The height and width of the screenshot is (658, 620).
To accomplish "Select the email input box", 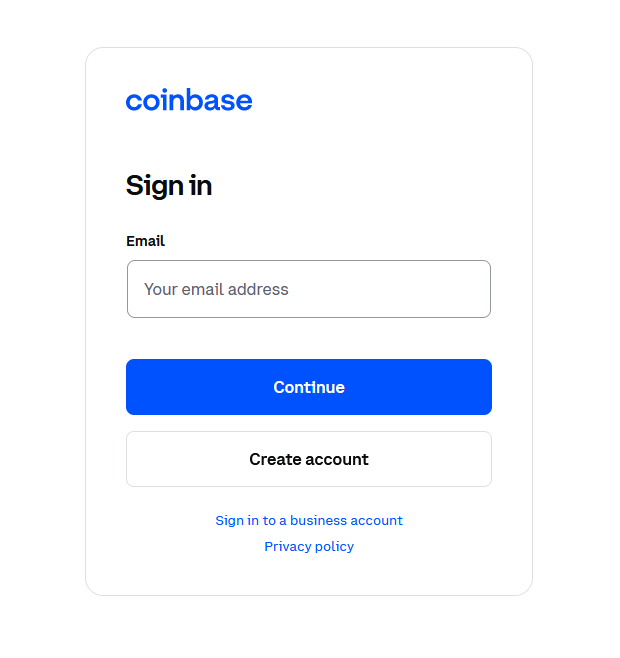I will (309, 289).
